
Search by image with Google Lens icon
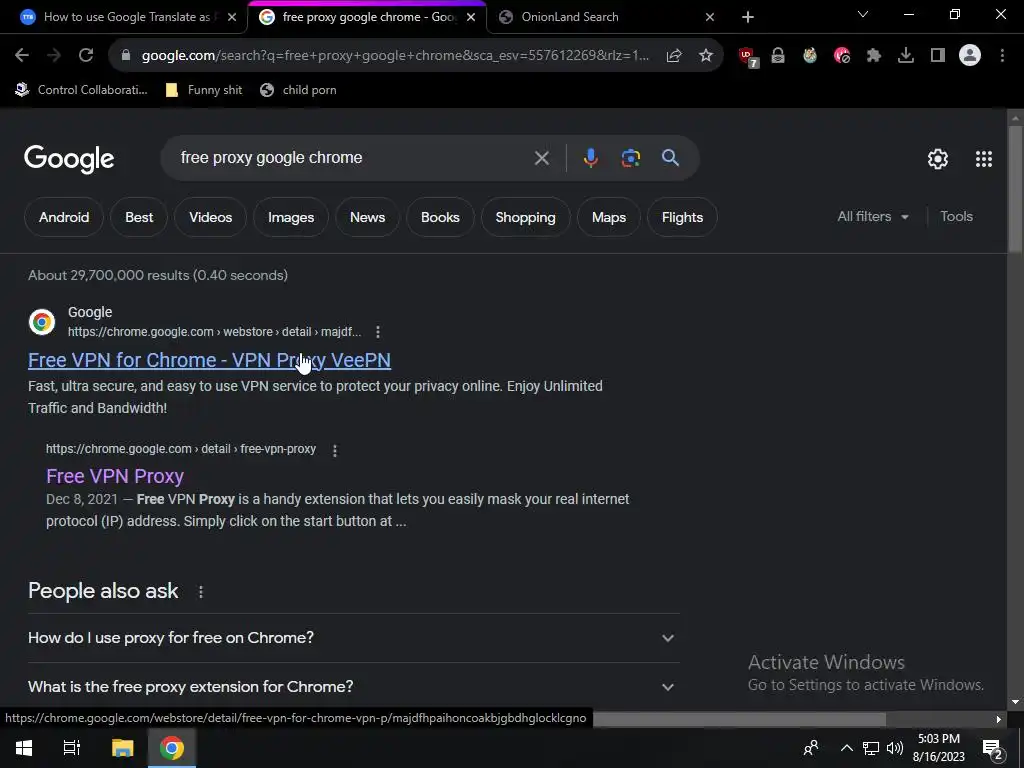point(631,158)
